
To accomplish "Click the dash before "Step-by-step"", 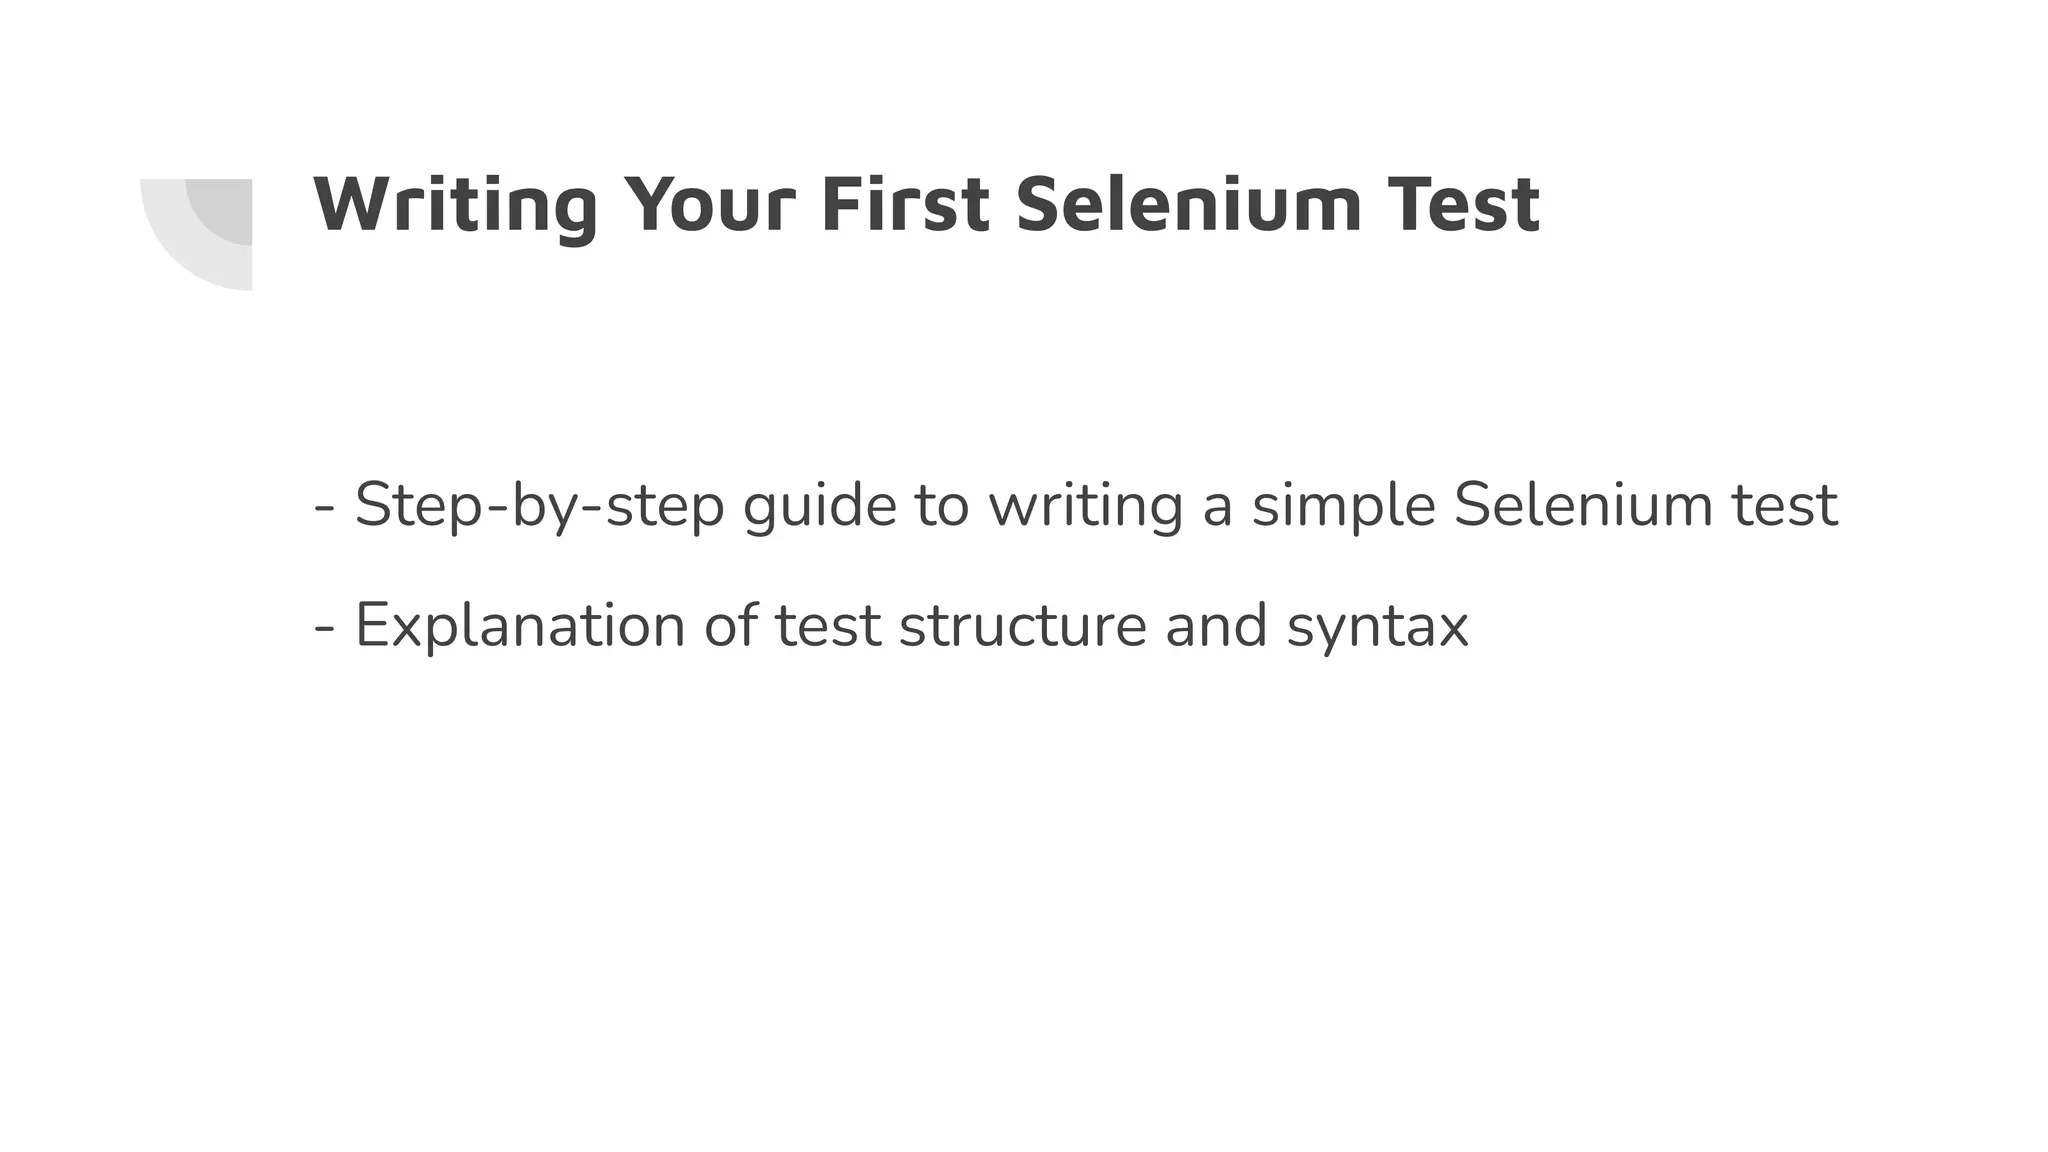I will click(x=324, y=510).
